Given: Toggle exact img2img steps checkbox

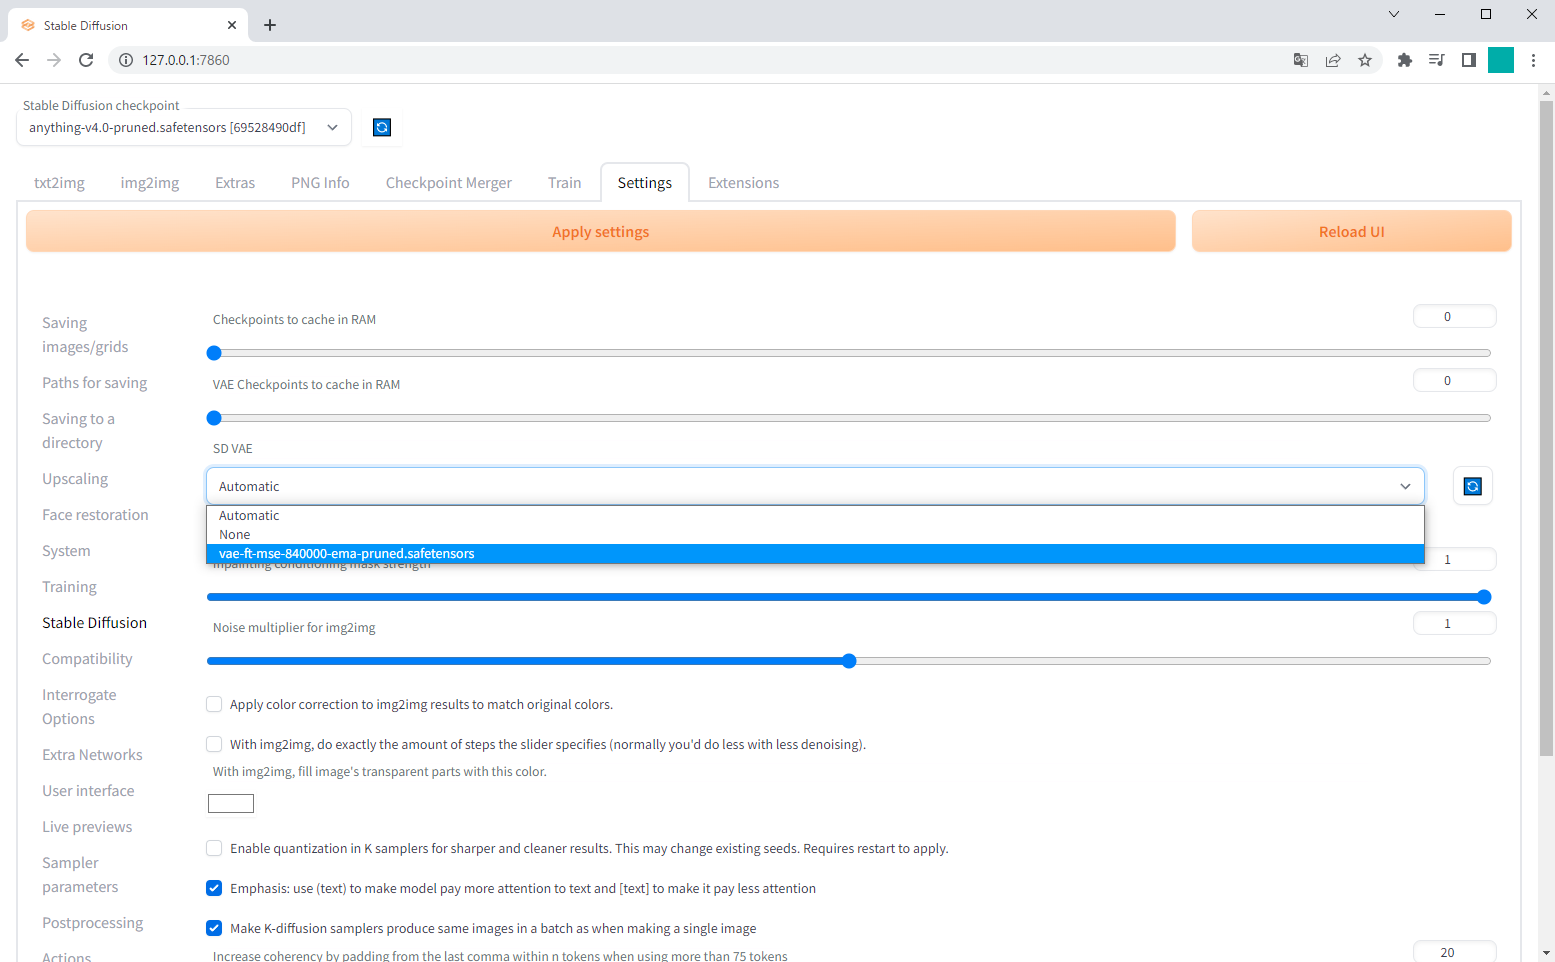Looking at the screenshot, I should point(214,744).
